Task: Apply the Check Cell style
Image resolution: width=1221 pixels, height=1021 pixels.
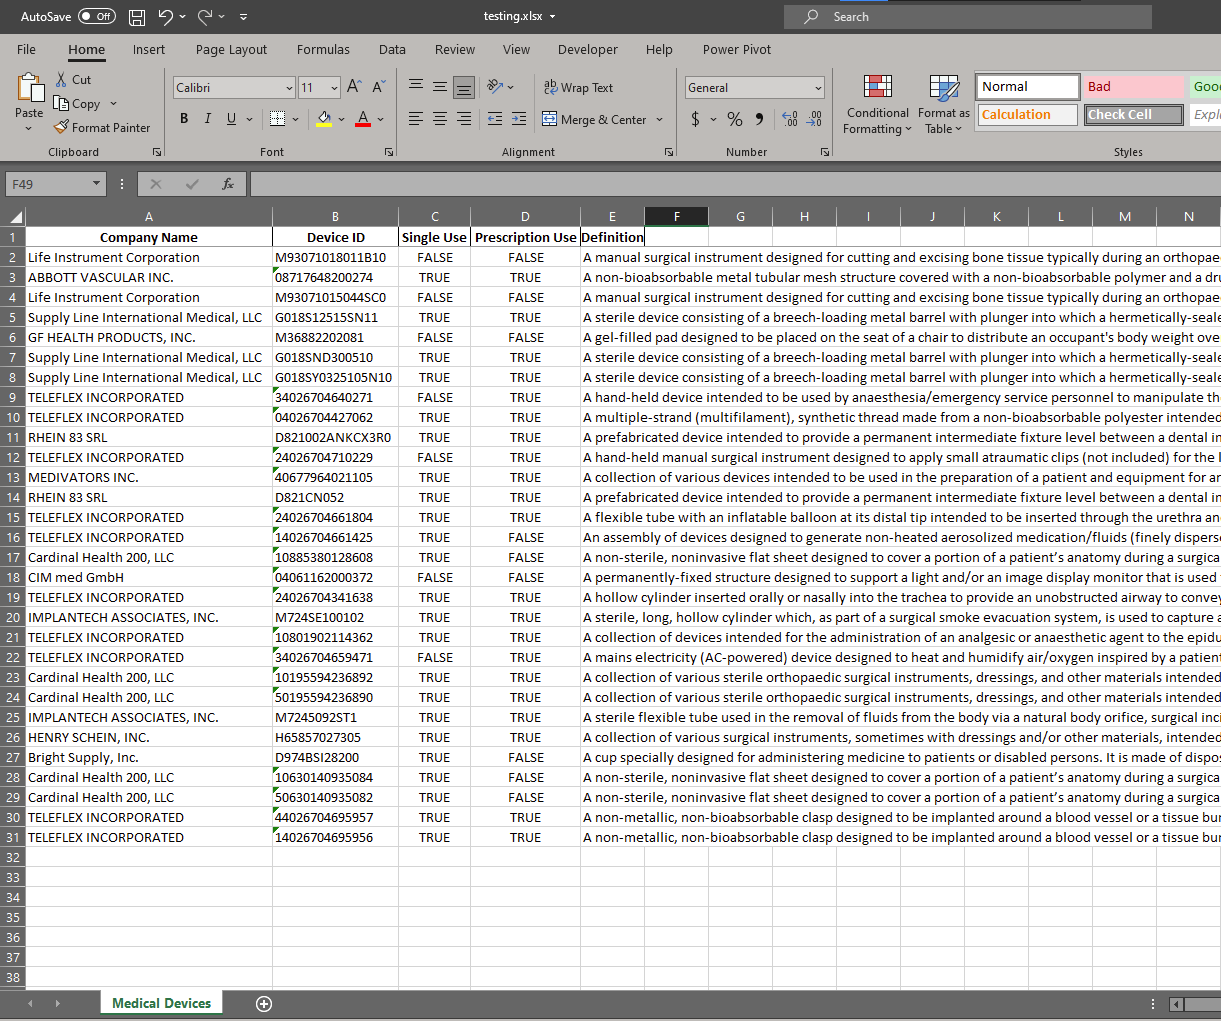Action: 1133,115
